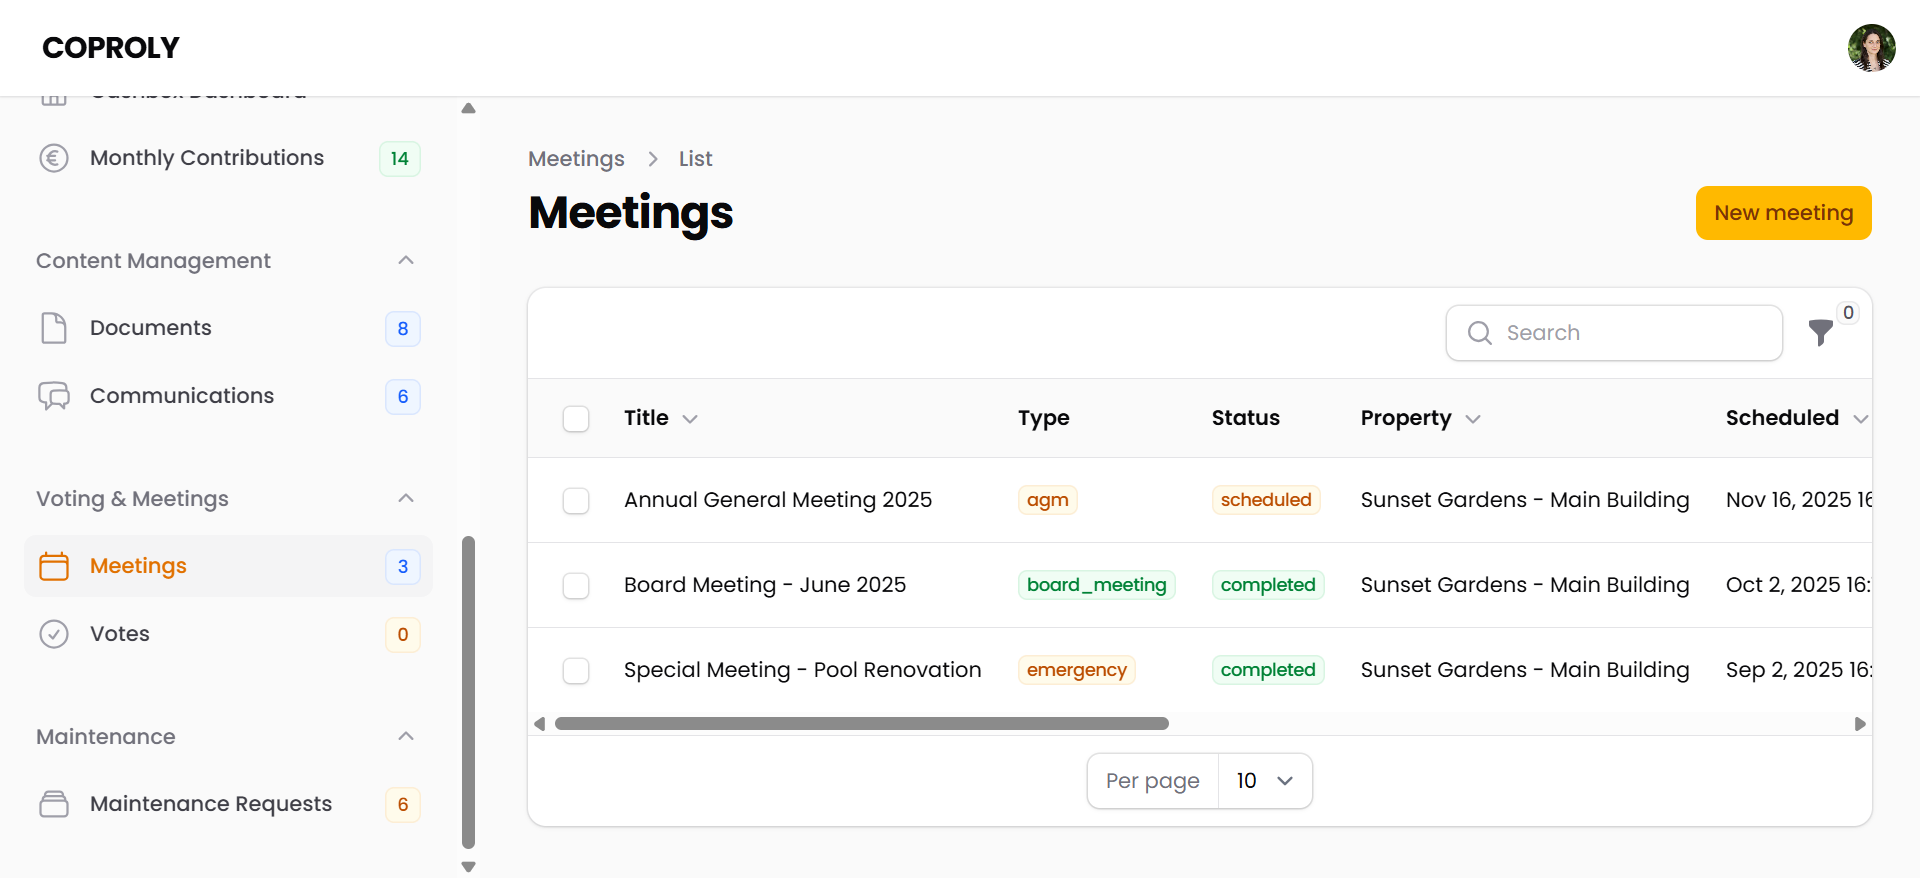Open the filter options using the funnel icon
Screen dimensions: 1920x878
(1819, 334)
